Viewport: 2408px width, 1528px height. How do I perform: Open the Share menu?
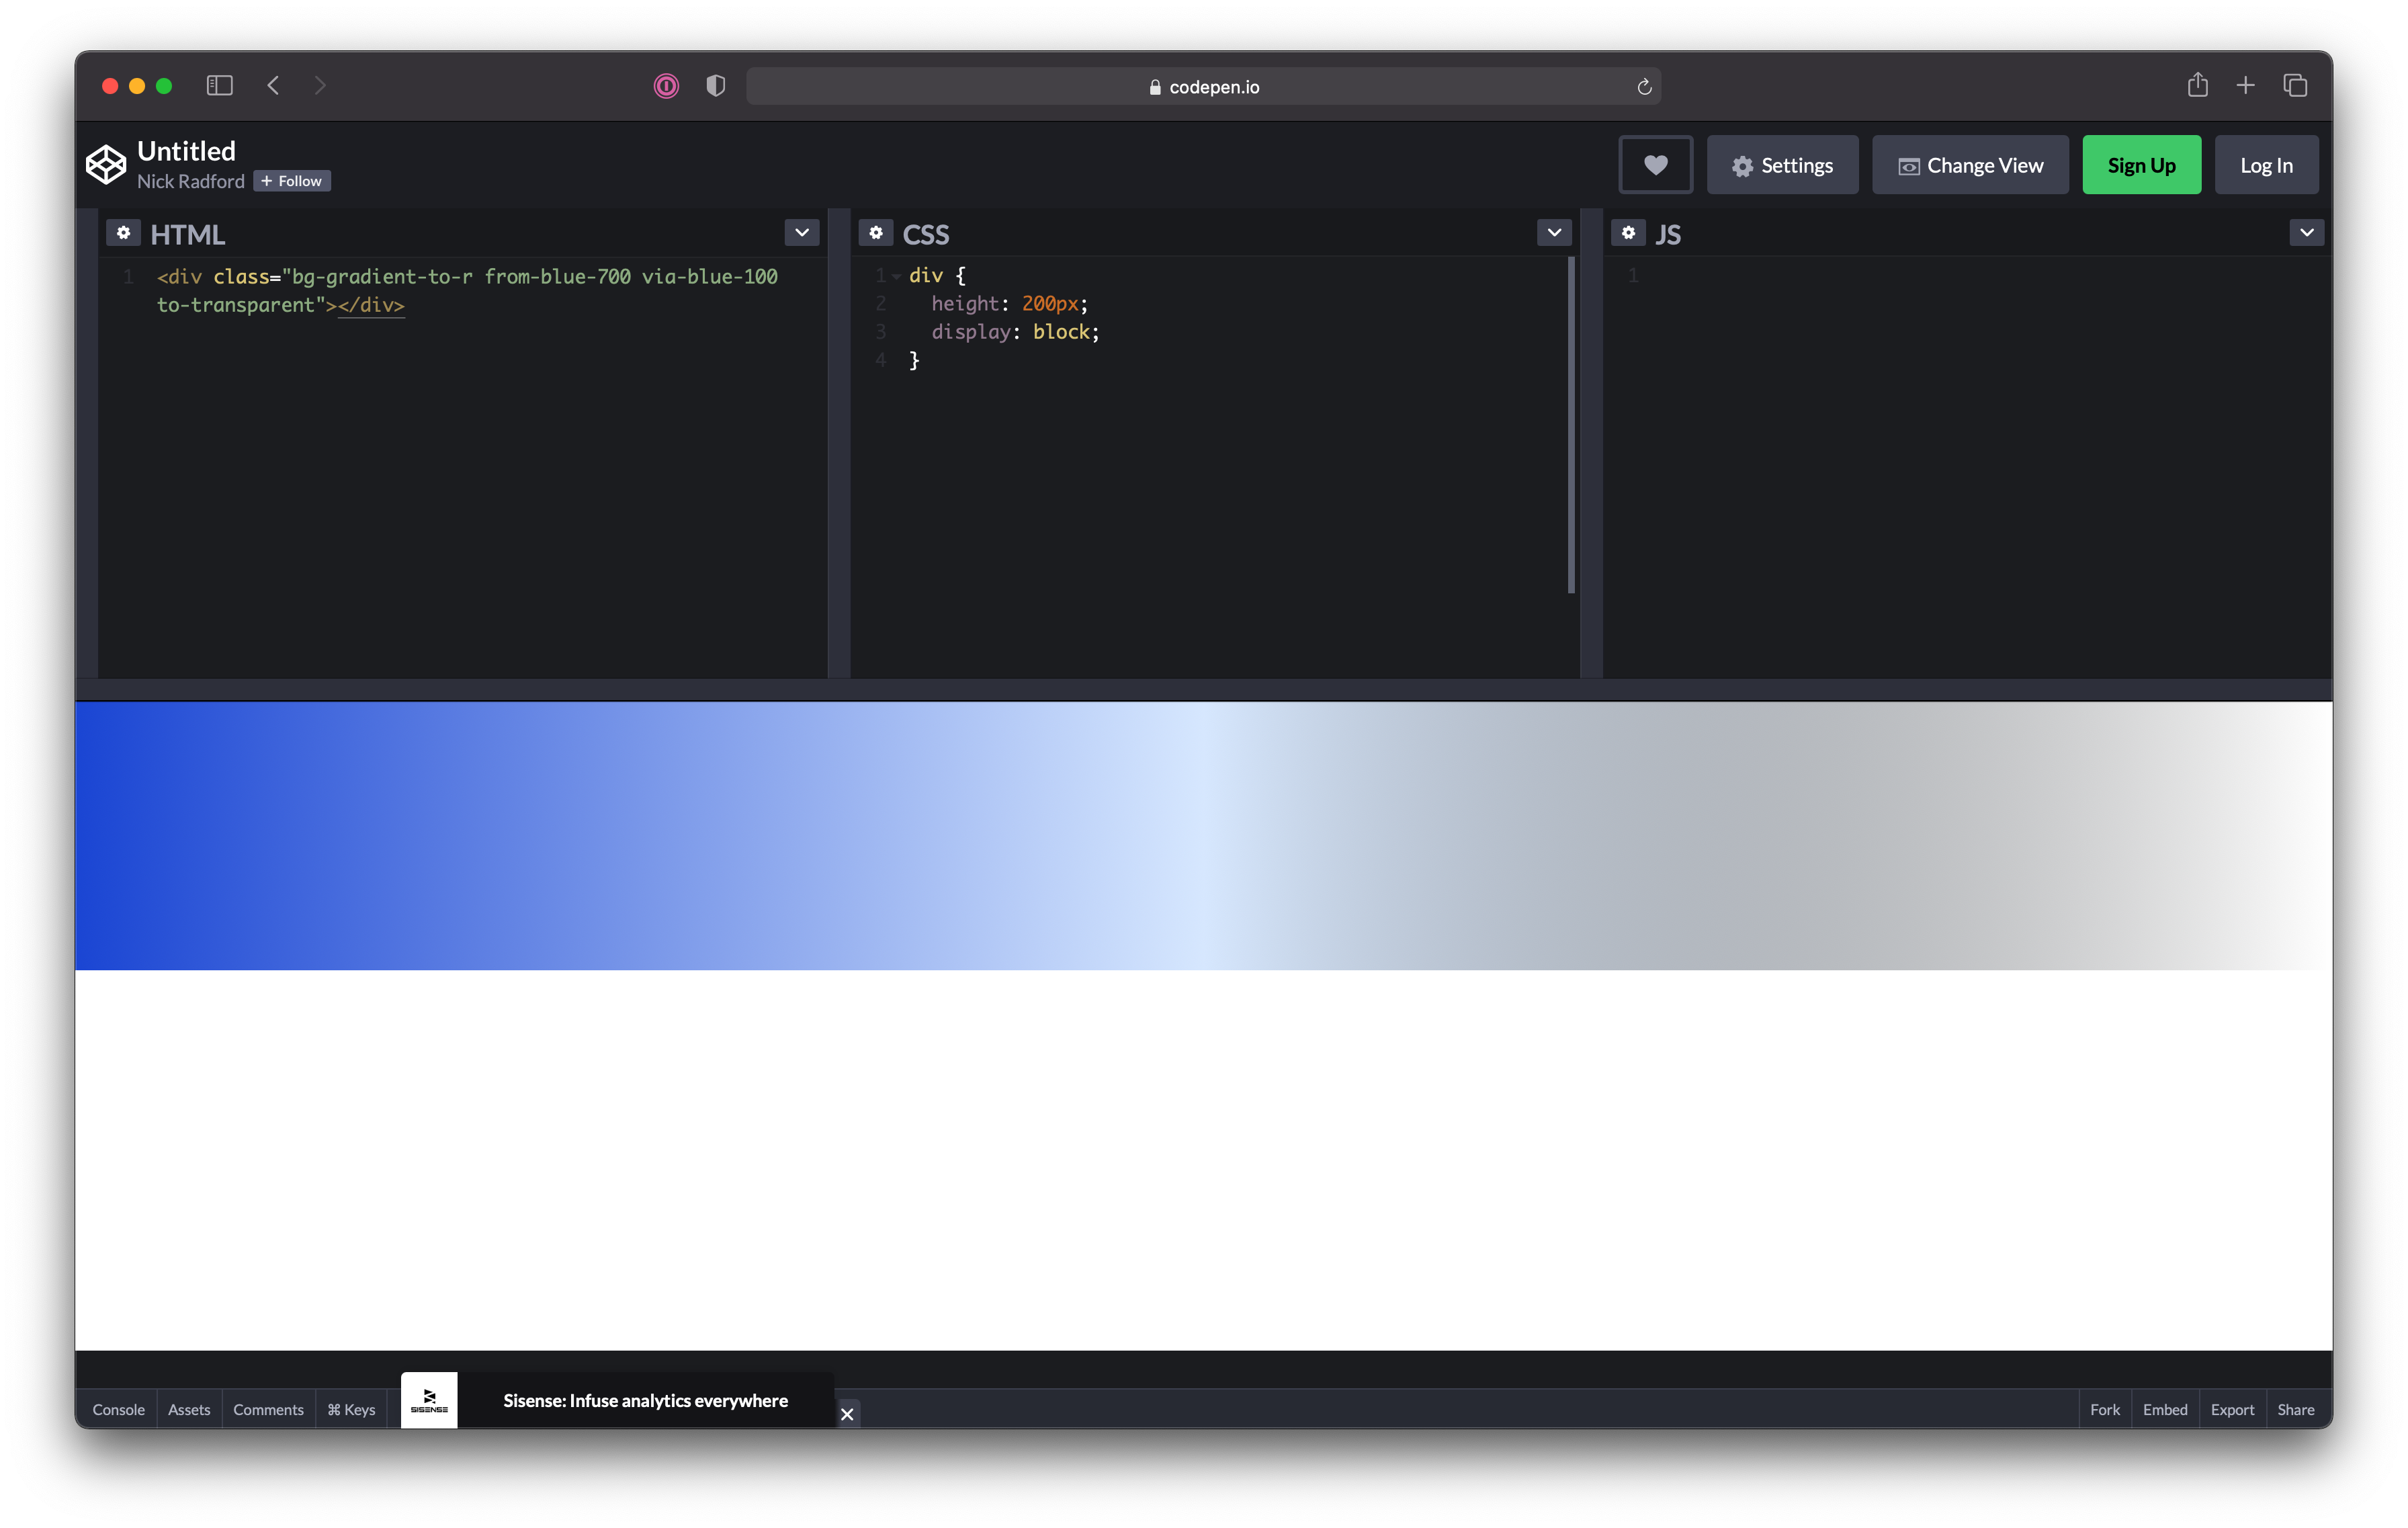(2295, 1409)
